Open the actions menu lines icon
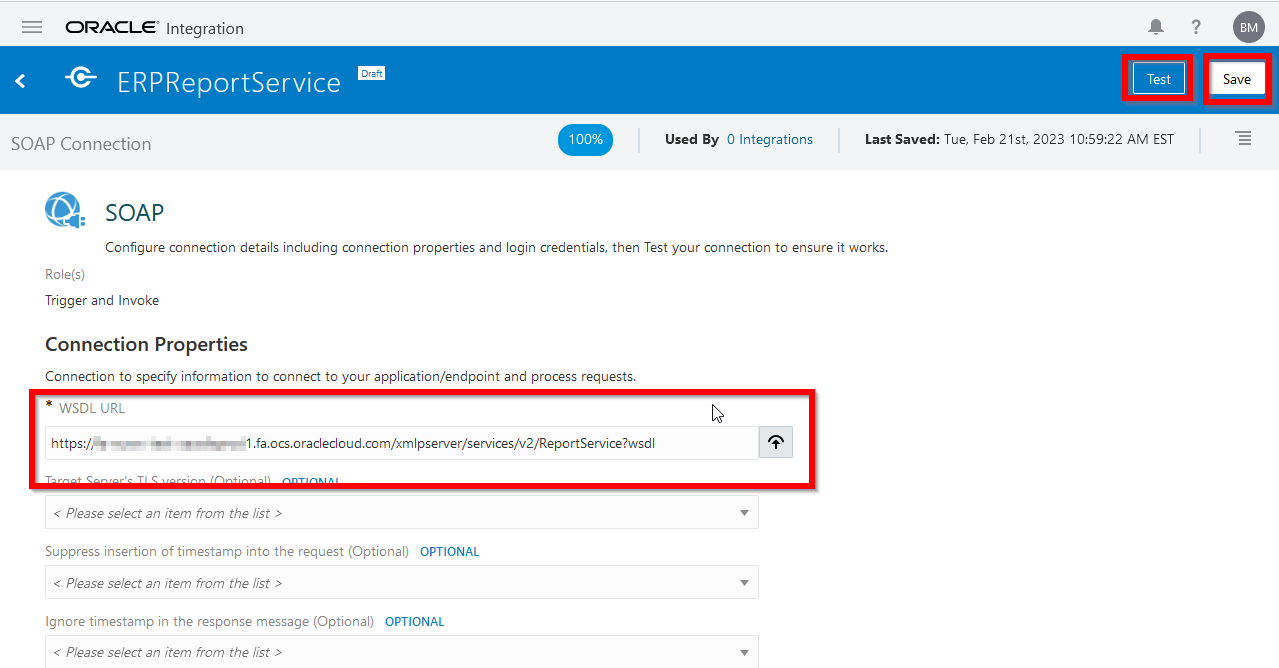Image resolution: width=1279 pixels, height=668 pixels. (1243, 139)
